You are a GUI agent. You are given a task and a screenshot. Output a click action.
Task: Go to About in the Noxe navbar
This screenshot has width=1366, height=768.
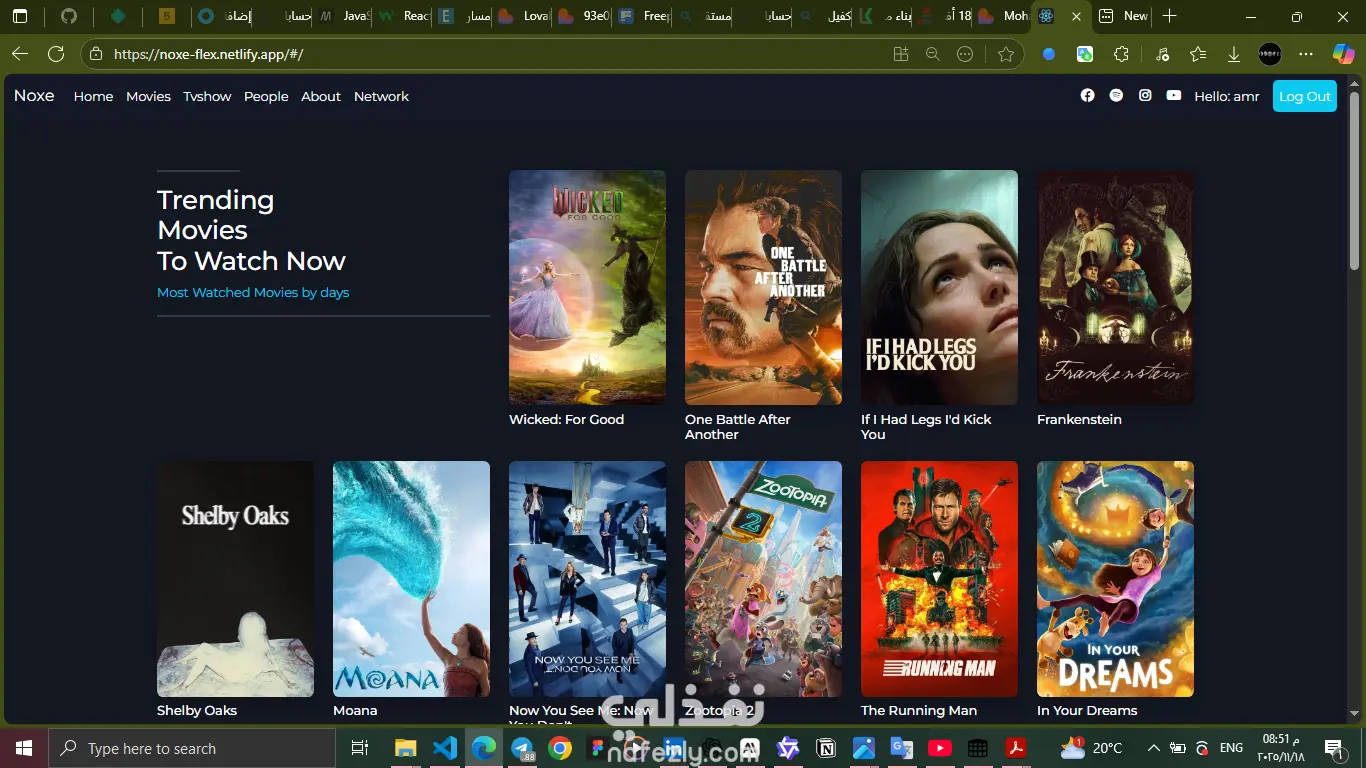pyautogui.click(x=321, y=96)
